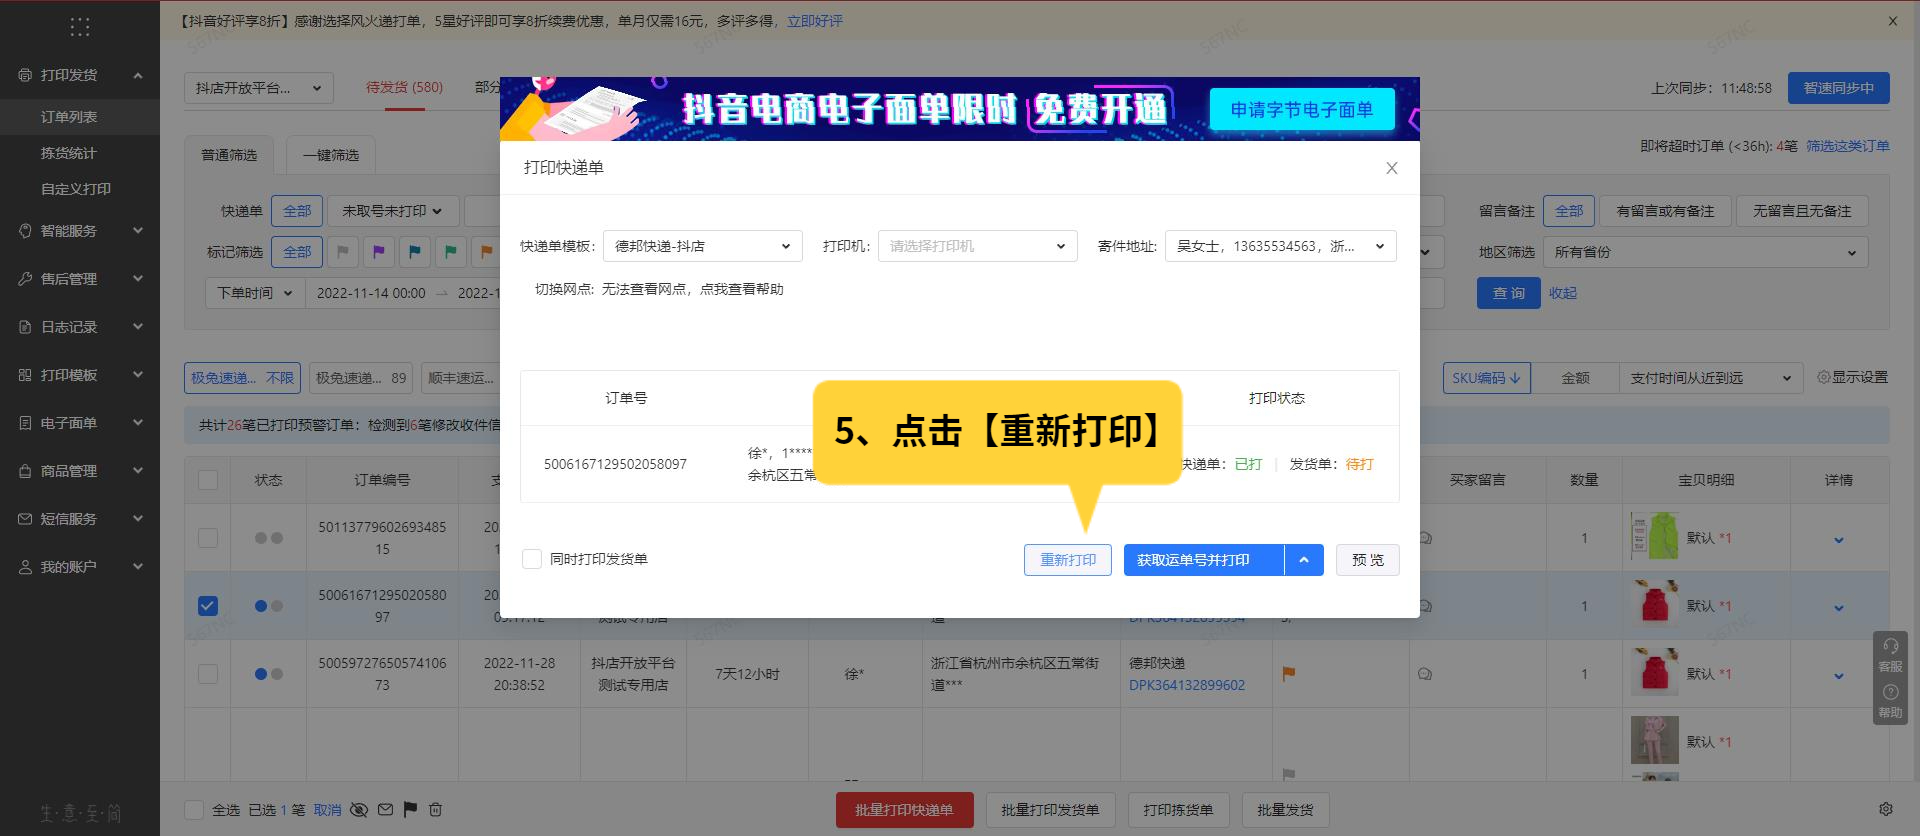
Task: Click the 客服 customer service icon
Action: 1890,655
